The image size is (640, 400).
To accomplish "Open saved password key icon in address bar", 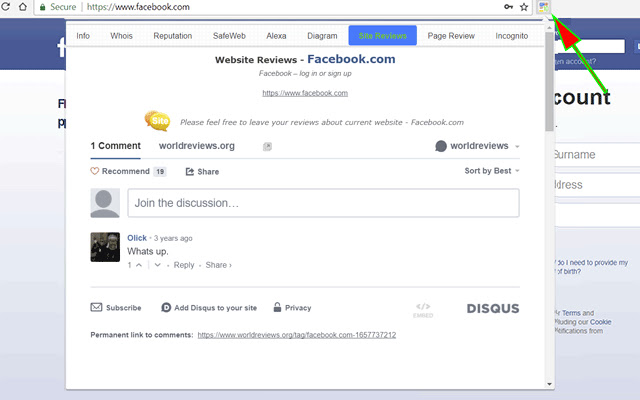I will click(x=508, y=7).
